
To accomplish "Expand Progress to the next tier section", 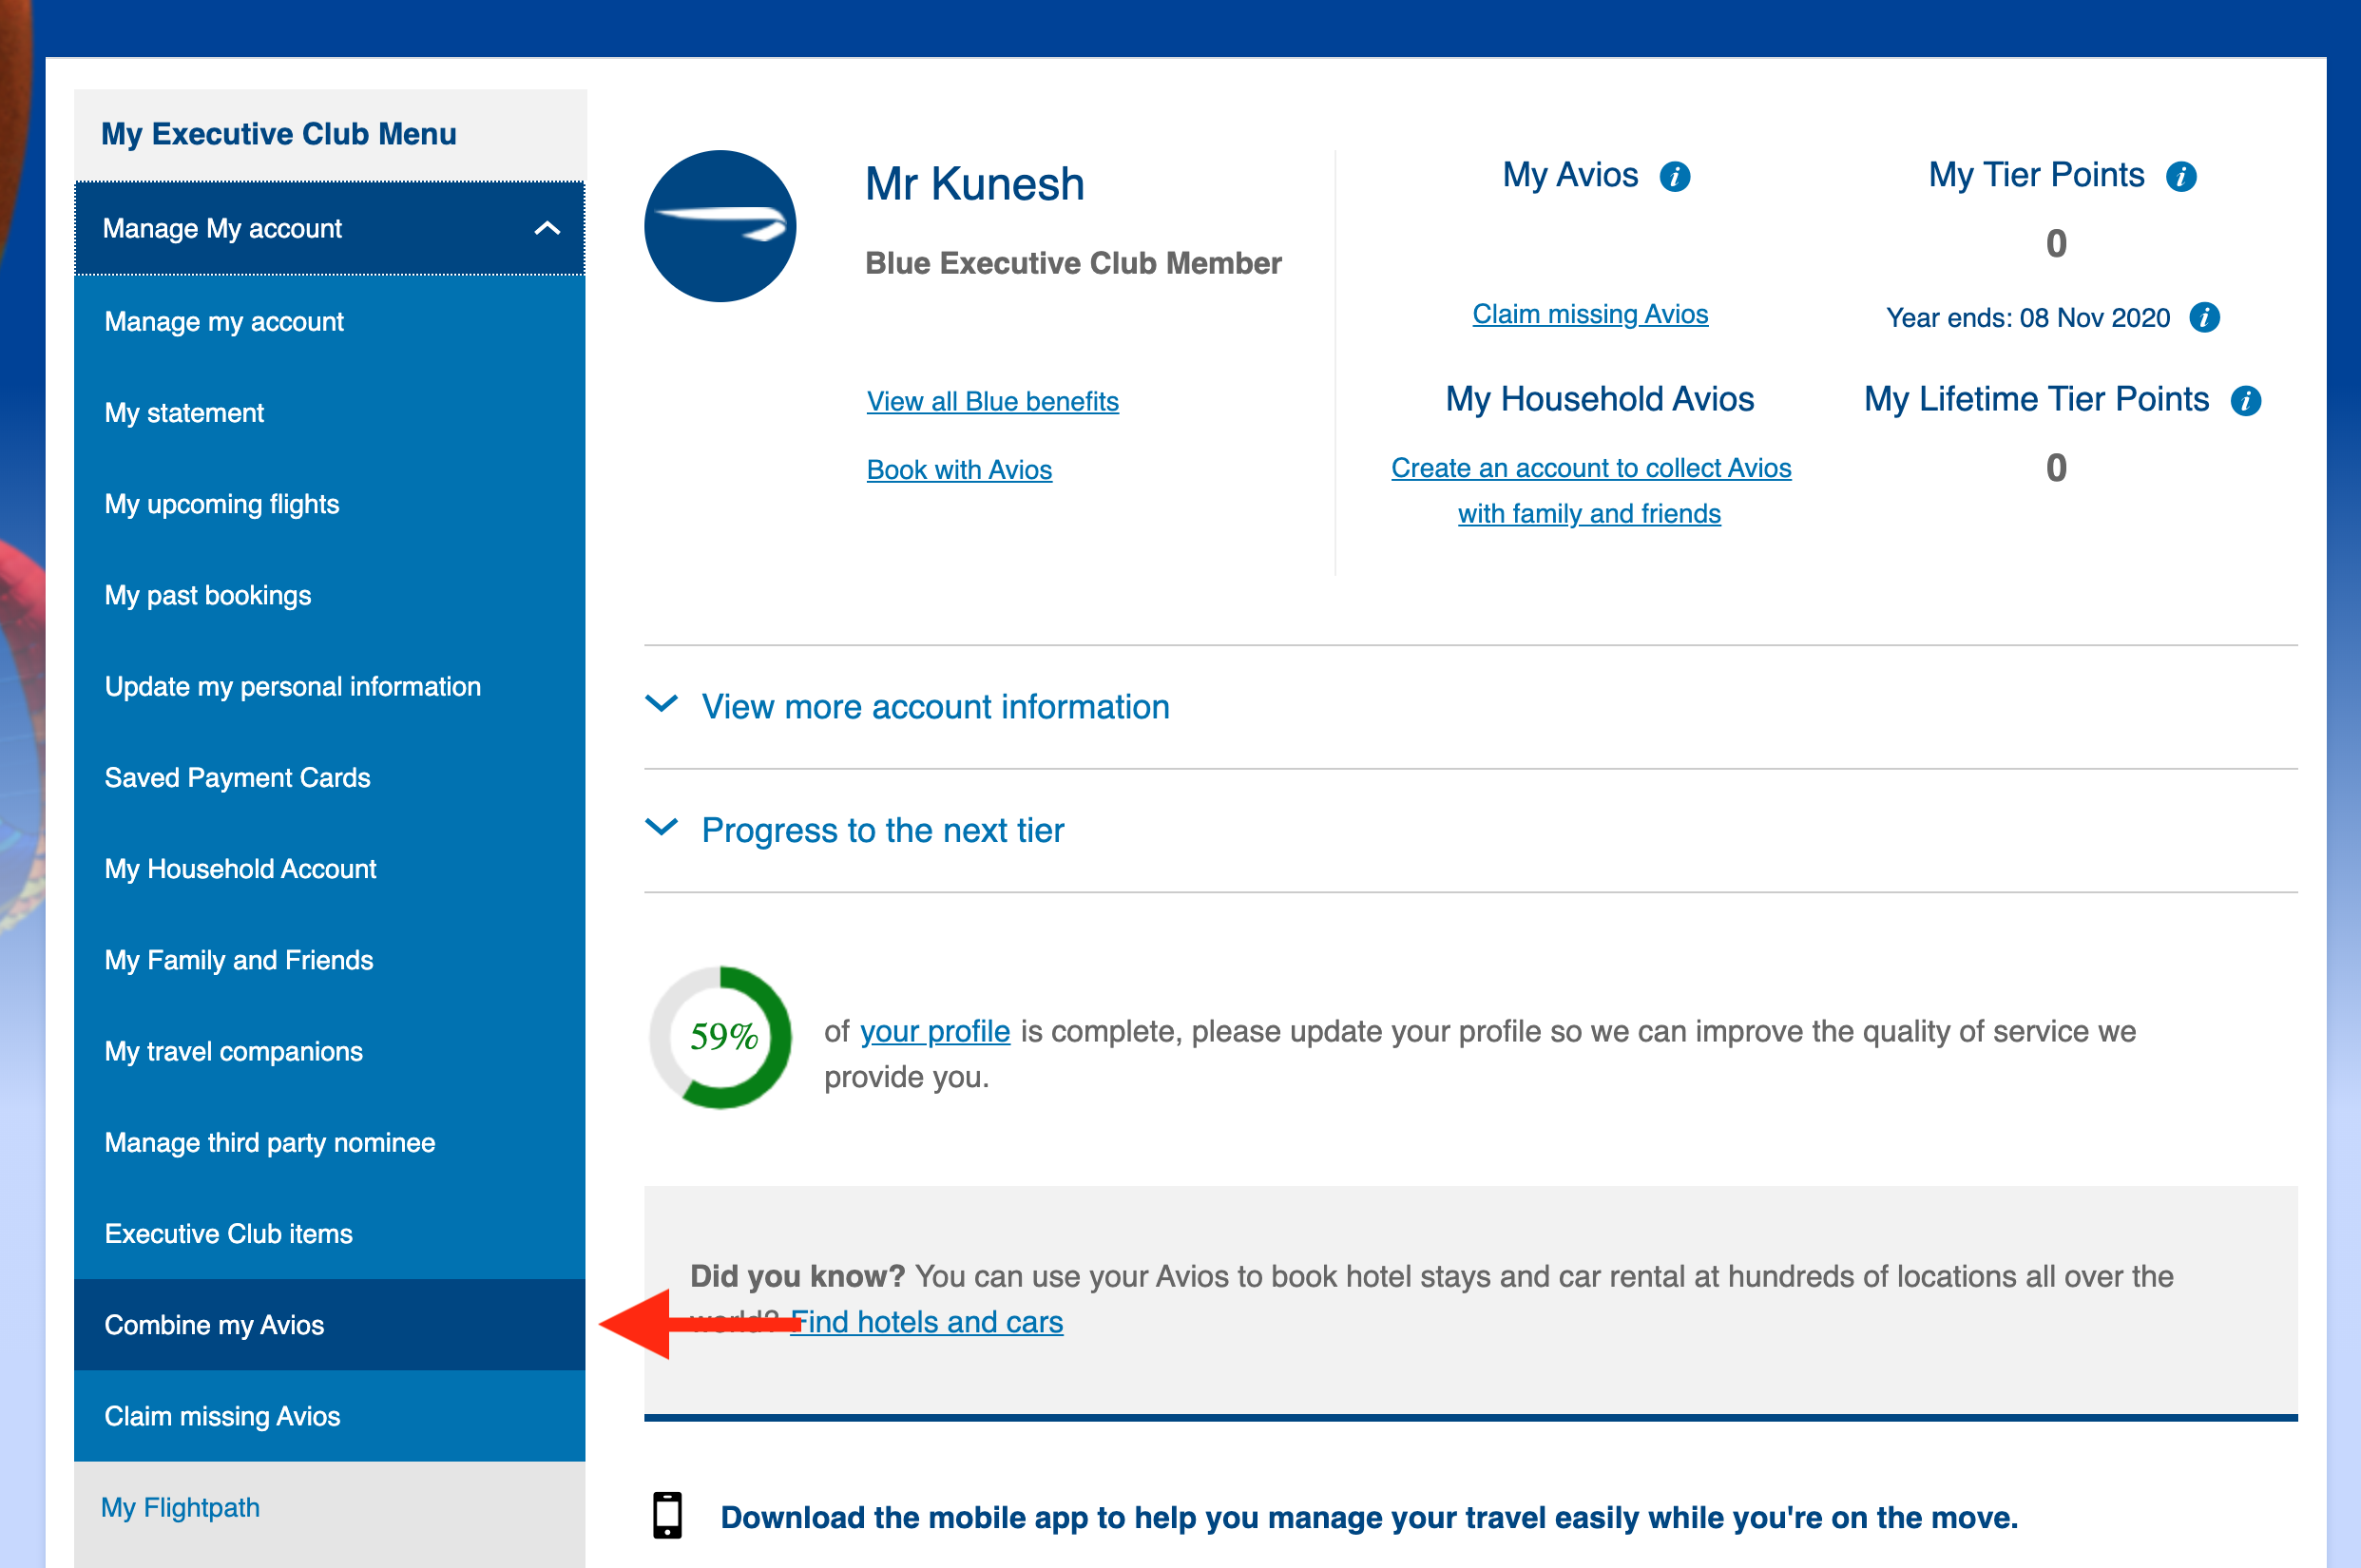I will click(882, 830).
